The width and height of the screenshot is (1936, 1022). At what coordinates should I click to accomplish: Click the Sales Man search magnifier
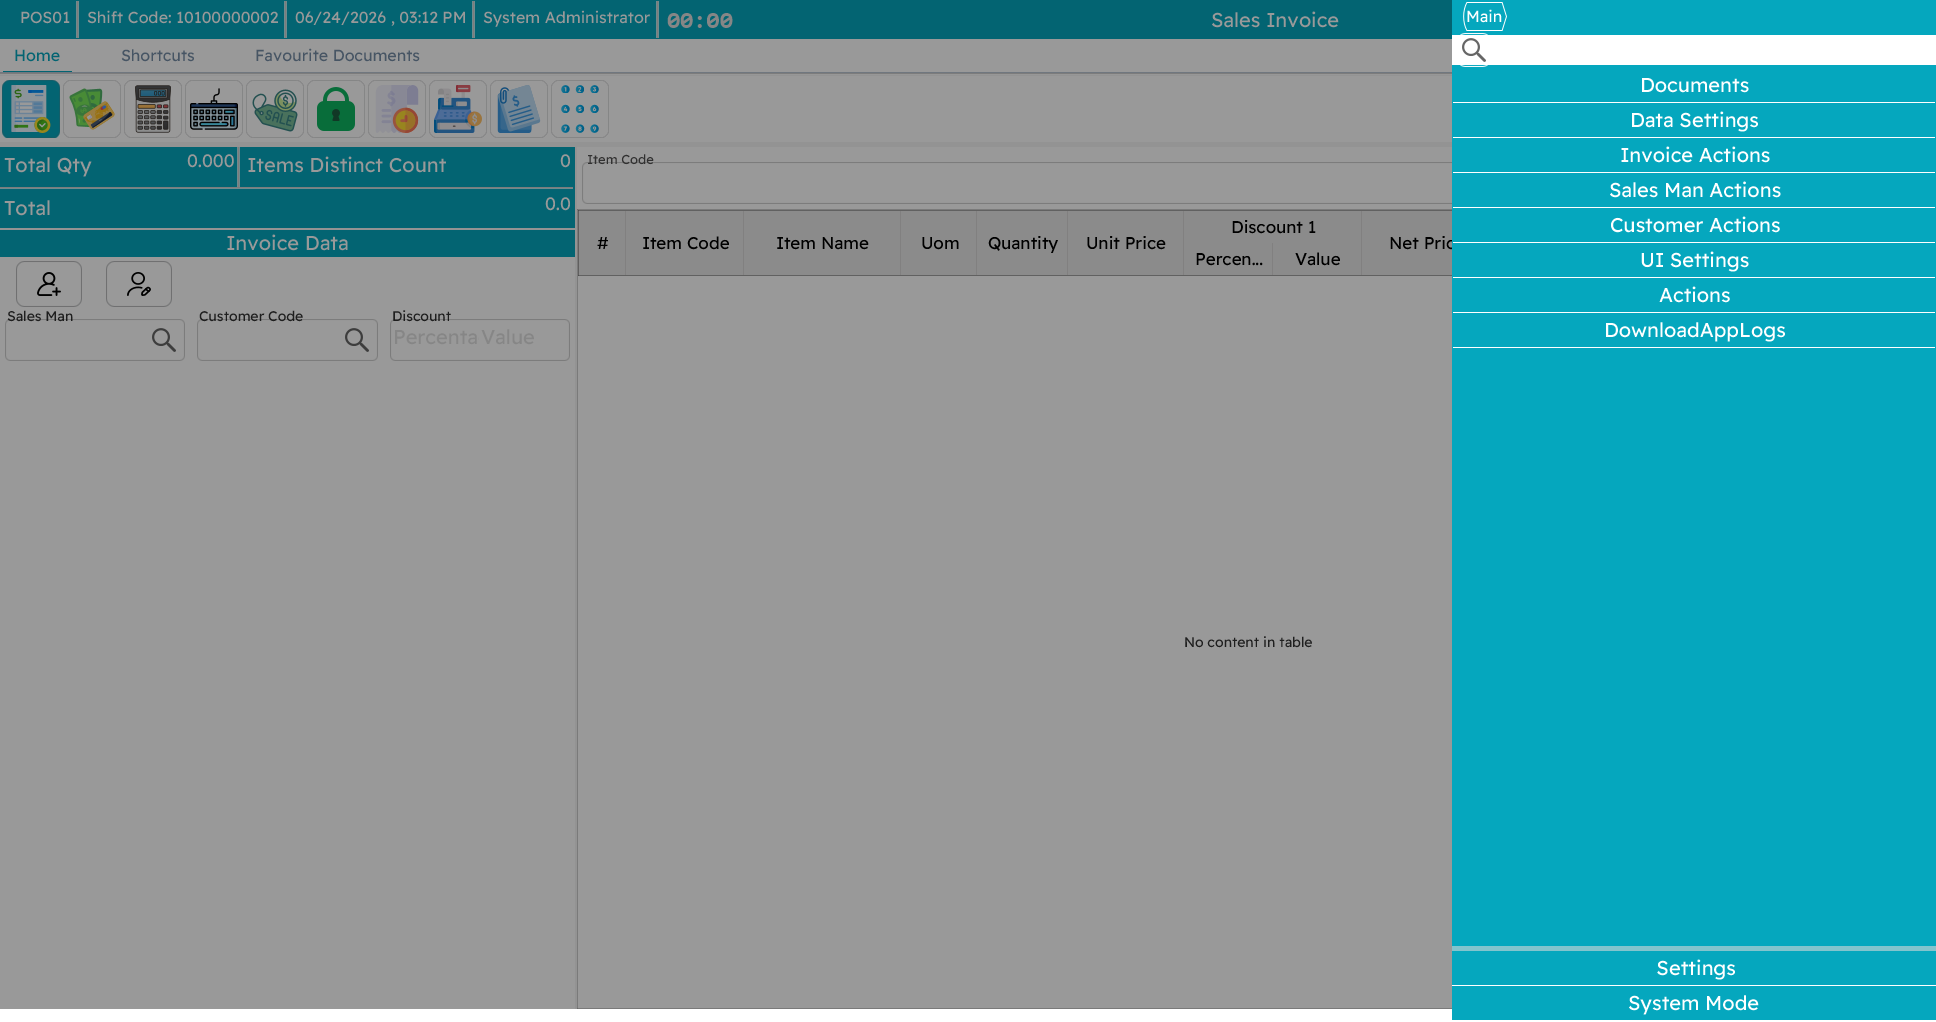point(164,340)
